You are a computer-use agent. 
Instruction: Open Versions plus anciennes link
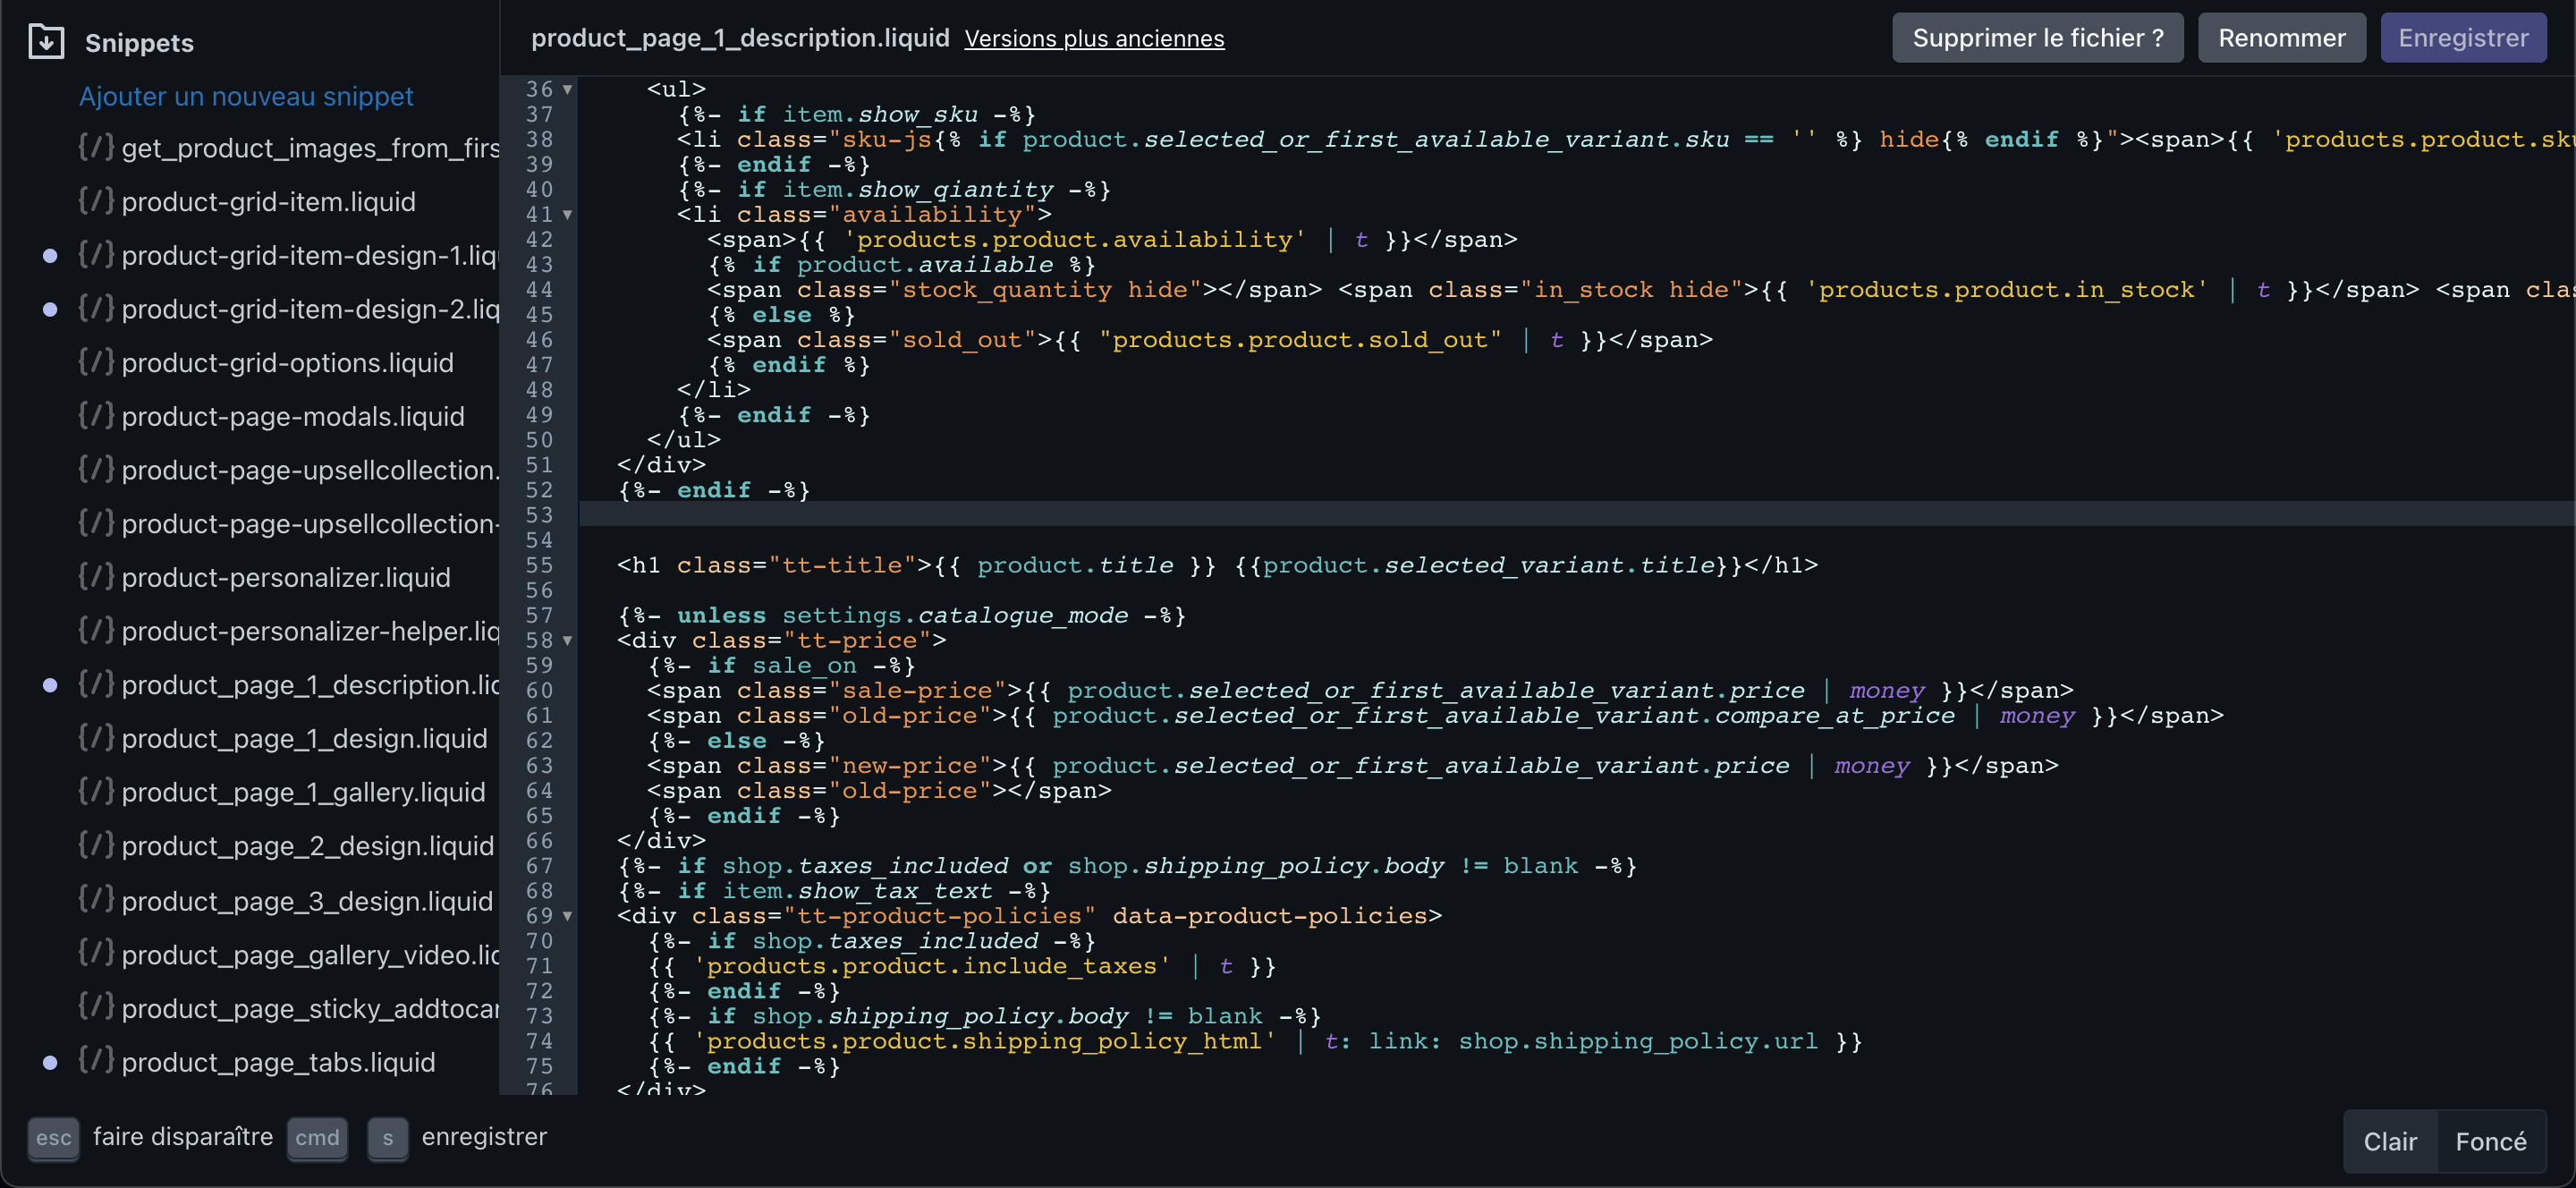coord(1094,38)
